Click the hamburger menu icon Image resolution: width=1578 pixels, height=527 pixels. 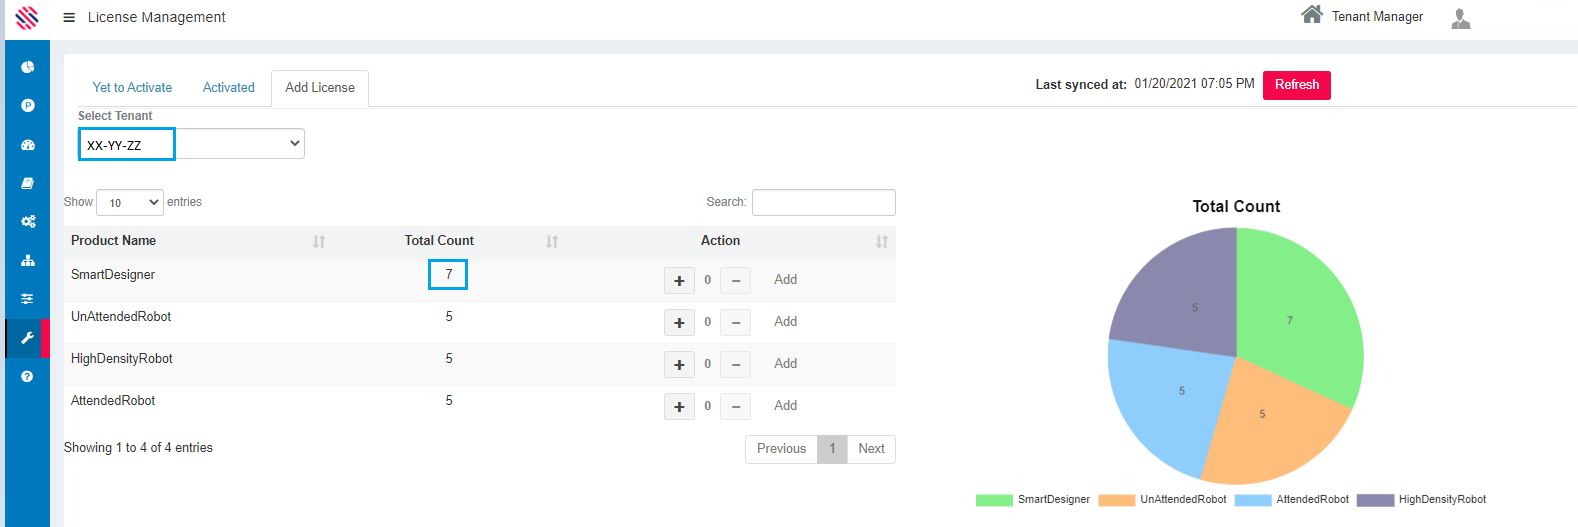[69, 17]
